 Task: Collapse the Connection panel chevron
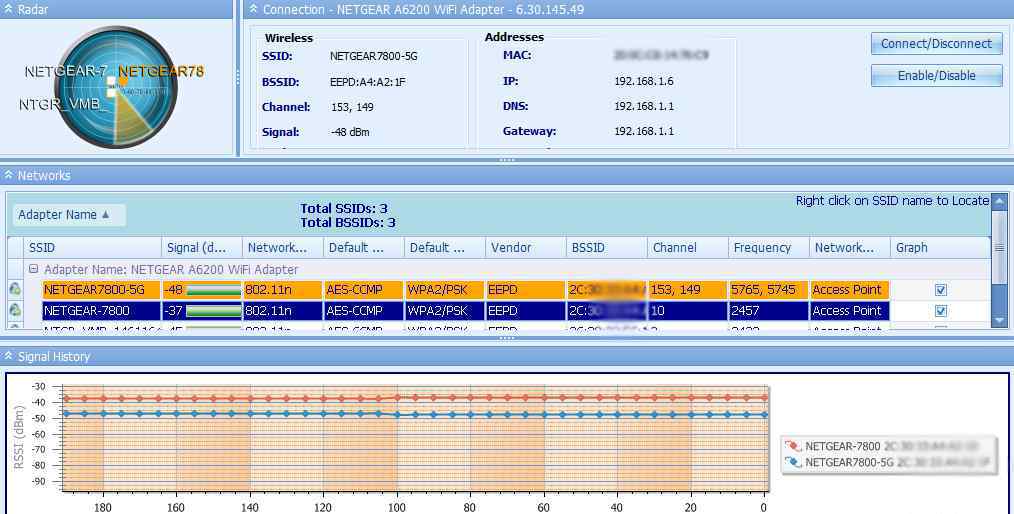tap(254, 9)
